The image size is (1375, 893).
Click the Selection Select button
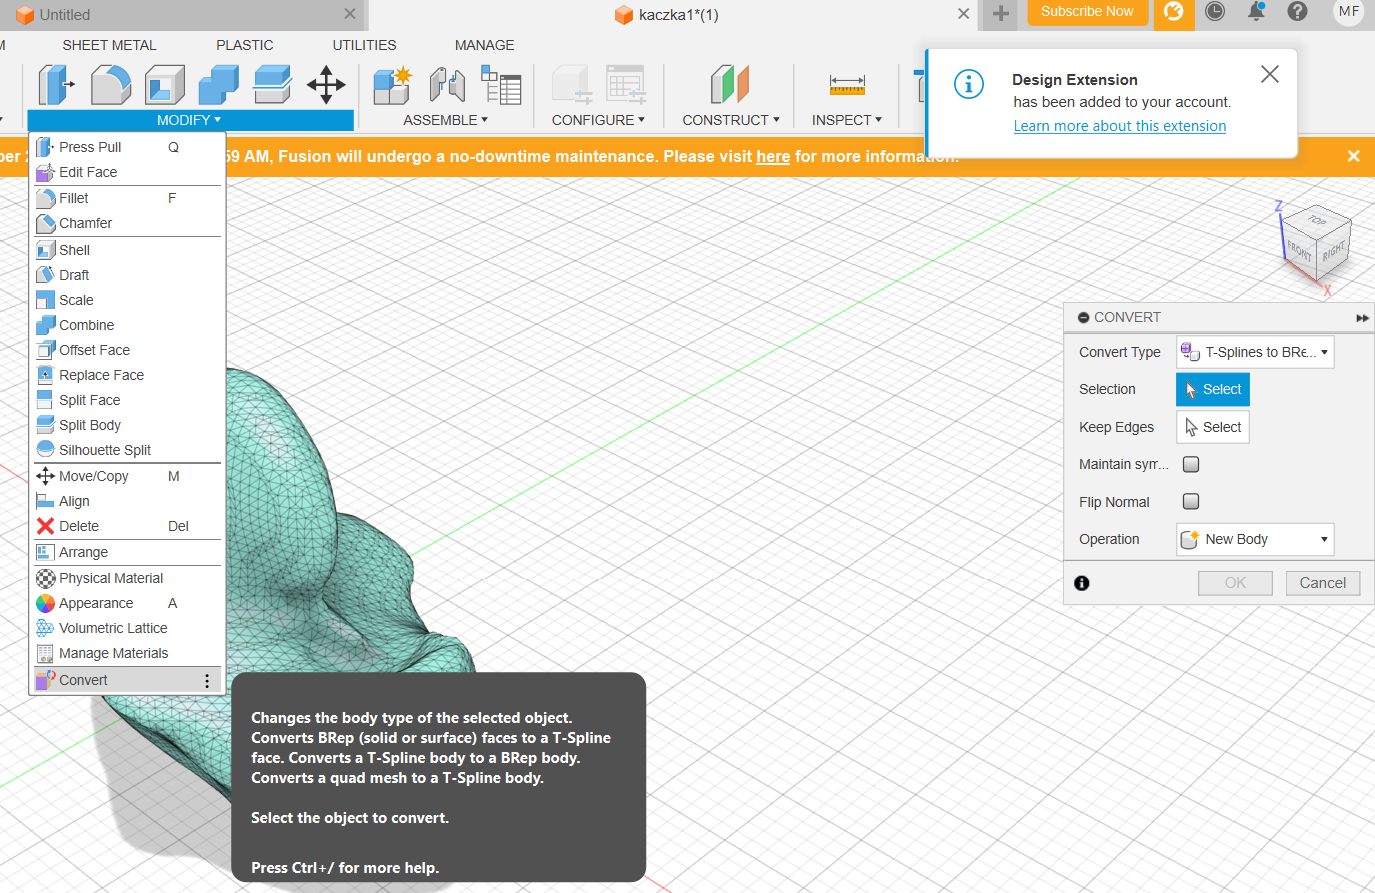[1213, 389]
